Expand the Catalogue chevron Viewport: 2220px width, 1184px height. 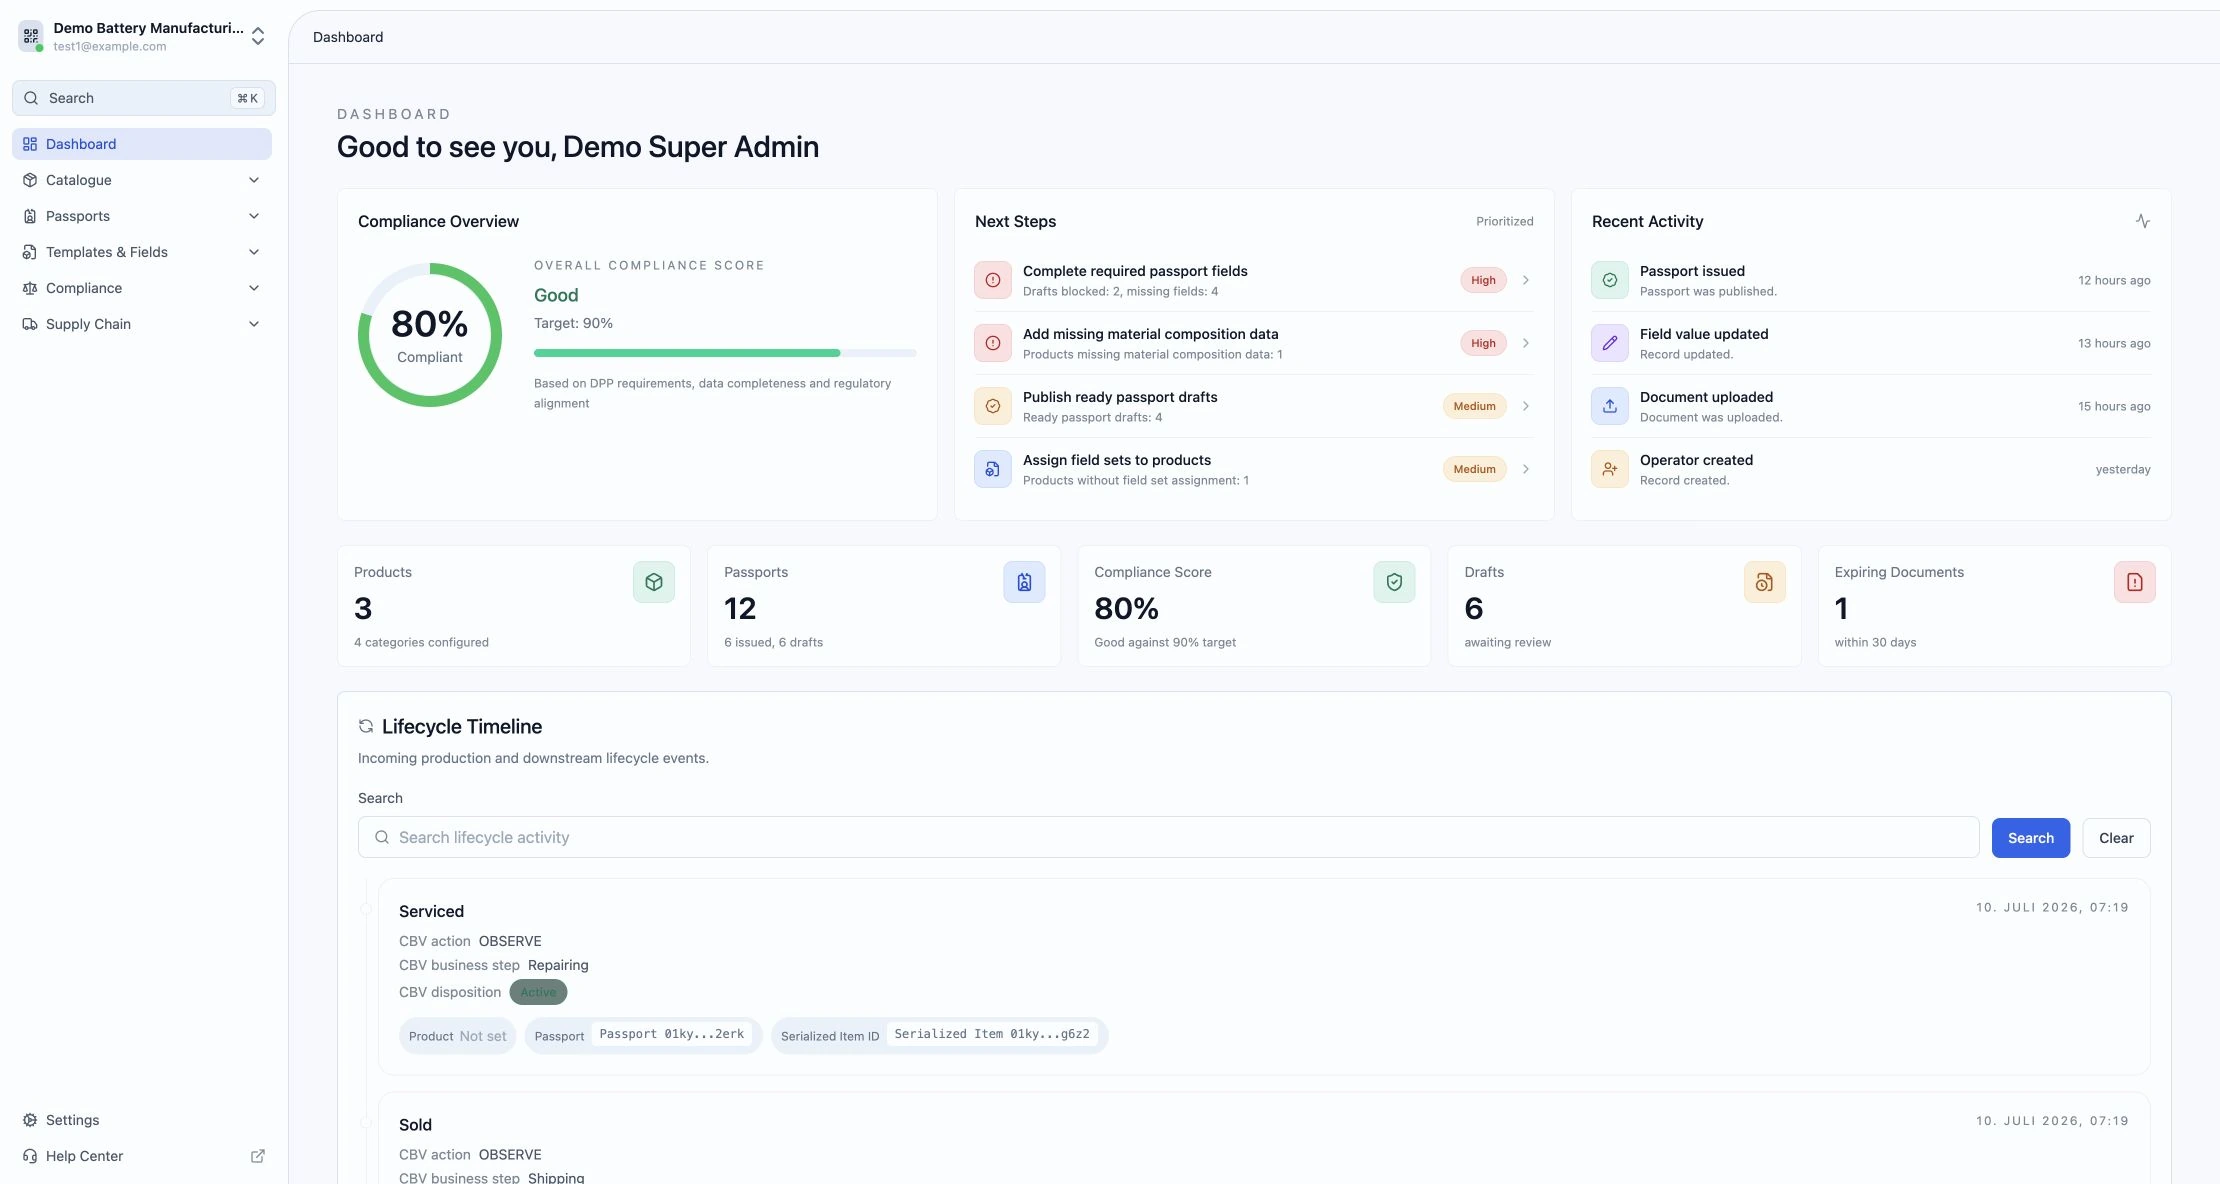[x=254, y=180]
